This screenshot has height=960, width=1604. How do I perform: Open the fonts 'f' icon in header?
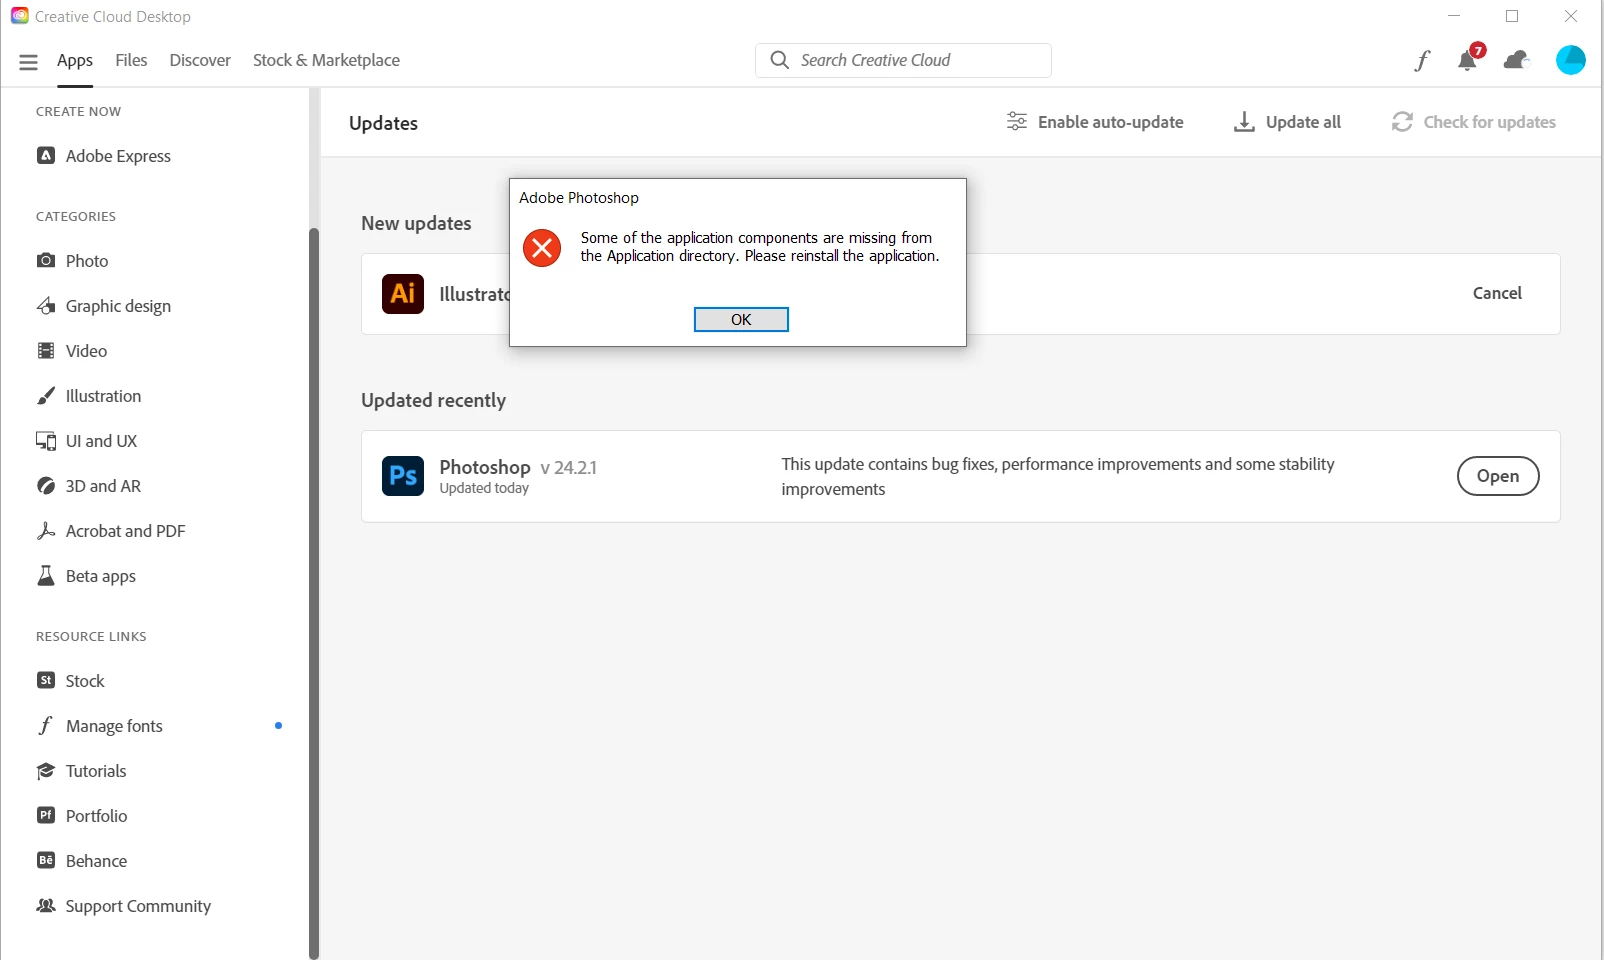1422,60
